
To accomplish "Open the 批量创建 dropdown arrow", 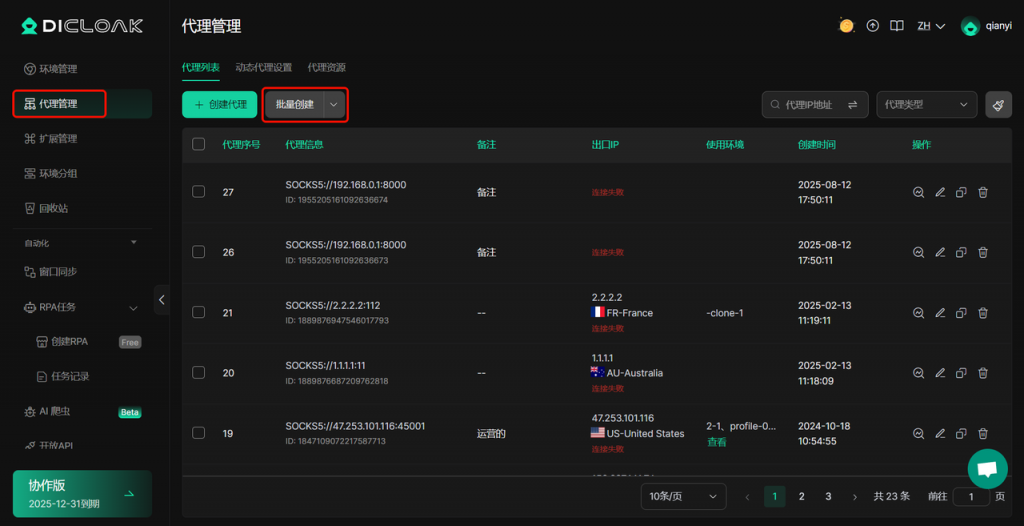I will [334, 105].
